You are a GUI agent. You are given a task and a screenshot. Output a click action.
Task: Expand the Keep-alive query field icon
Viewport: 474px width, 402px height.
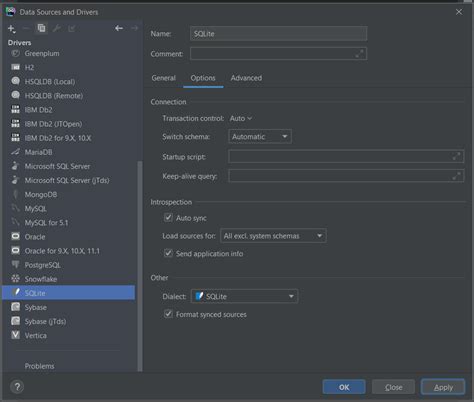click(x=456, y=176)
